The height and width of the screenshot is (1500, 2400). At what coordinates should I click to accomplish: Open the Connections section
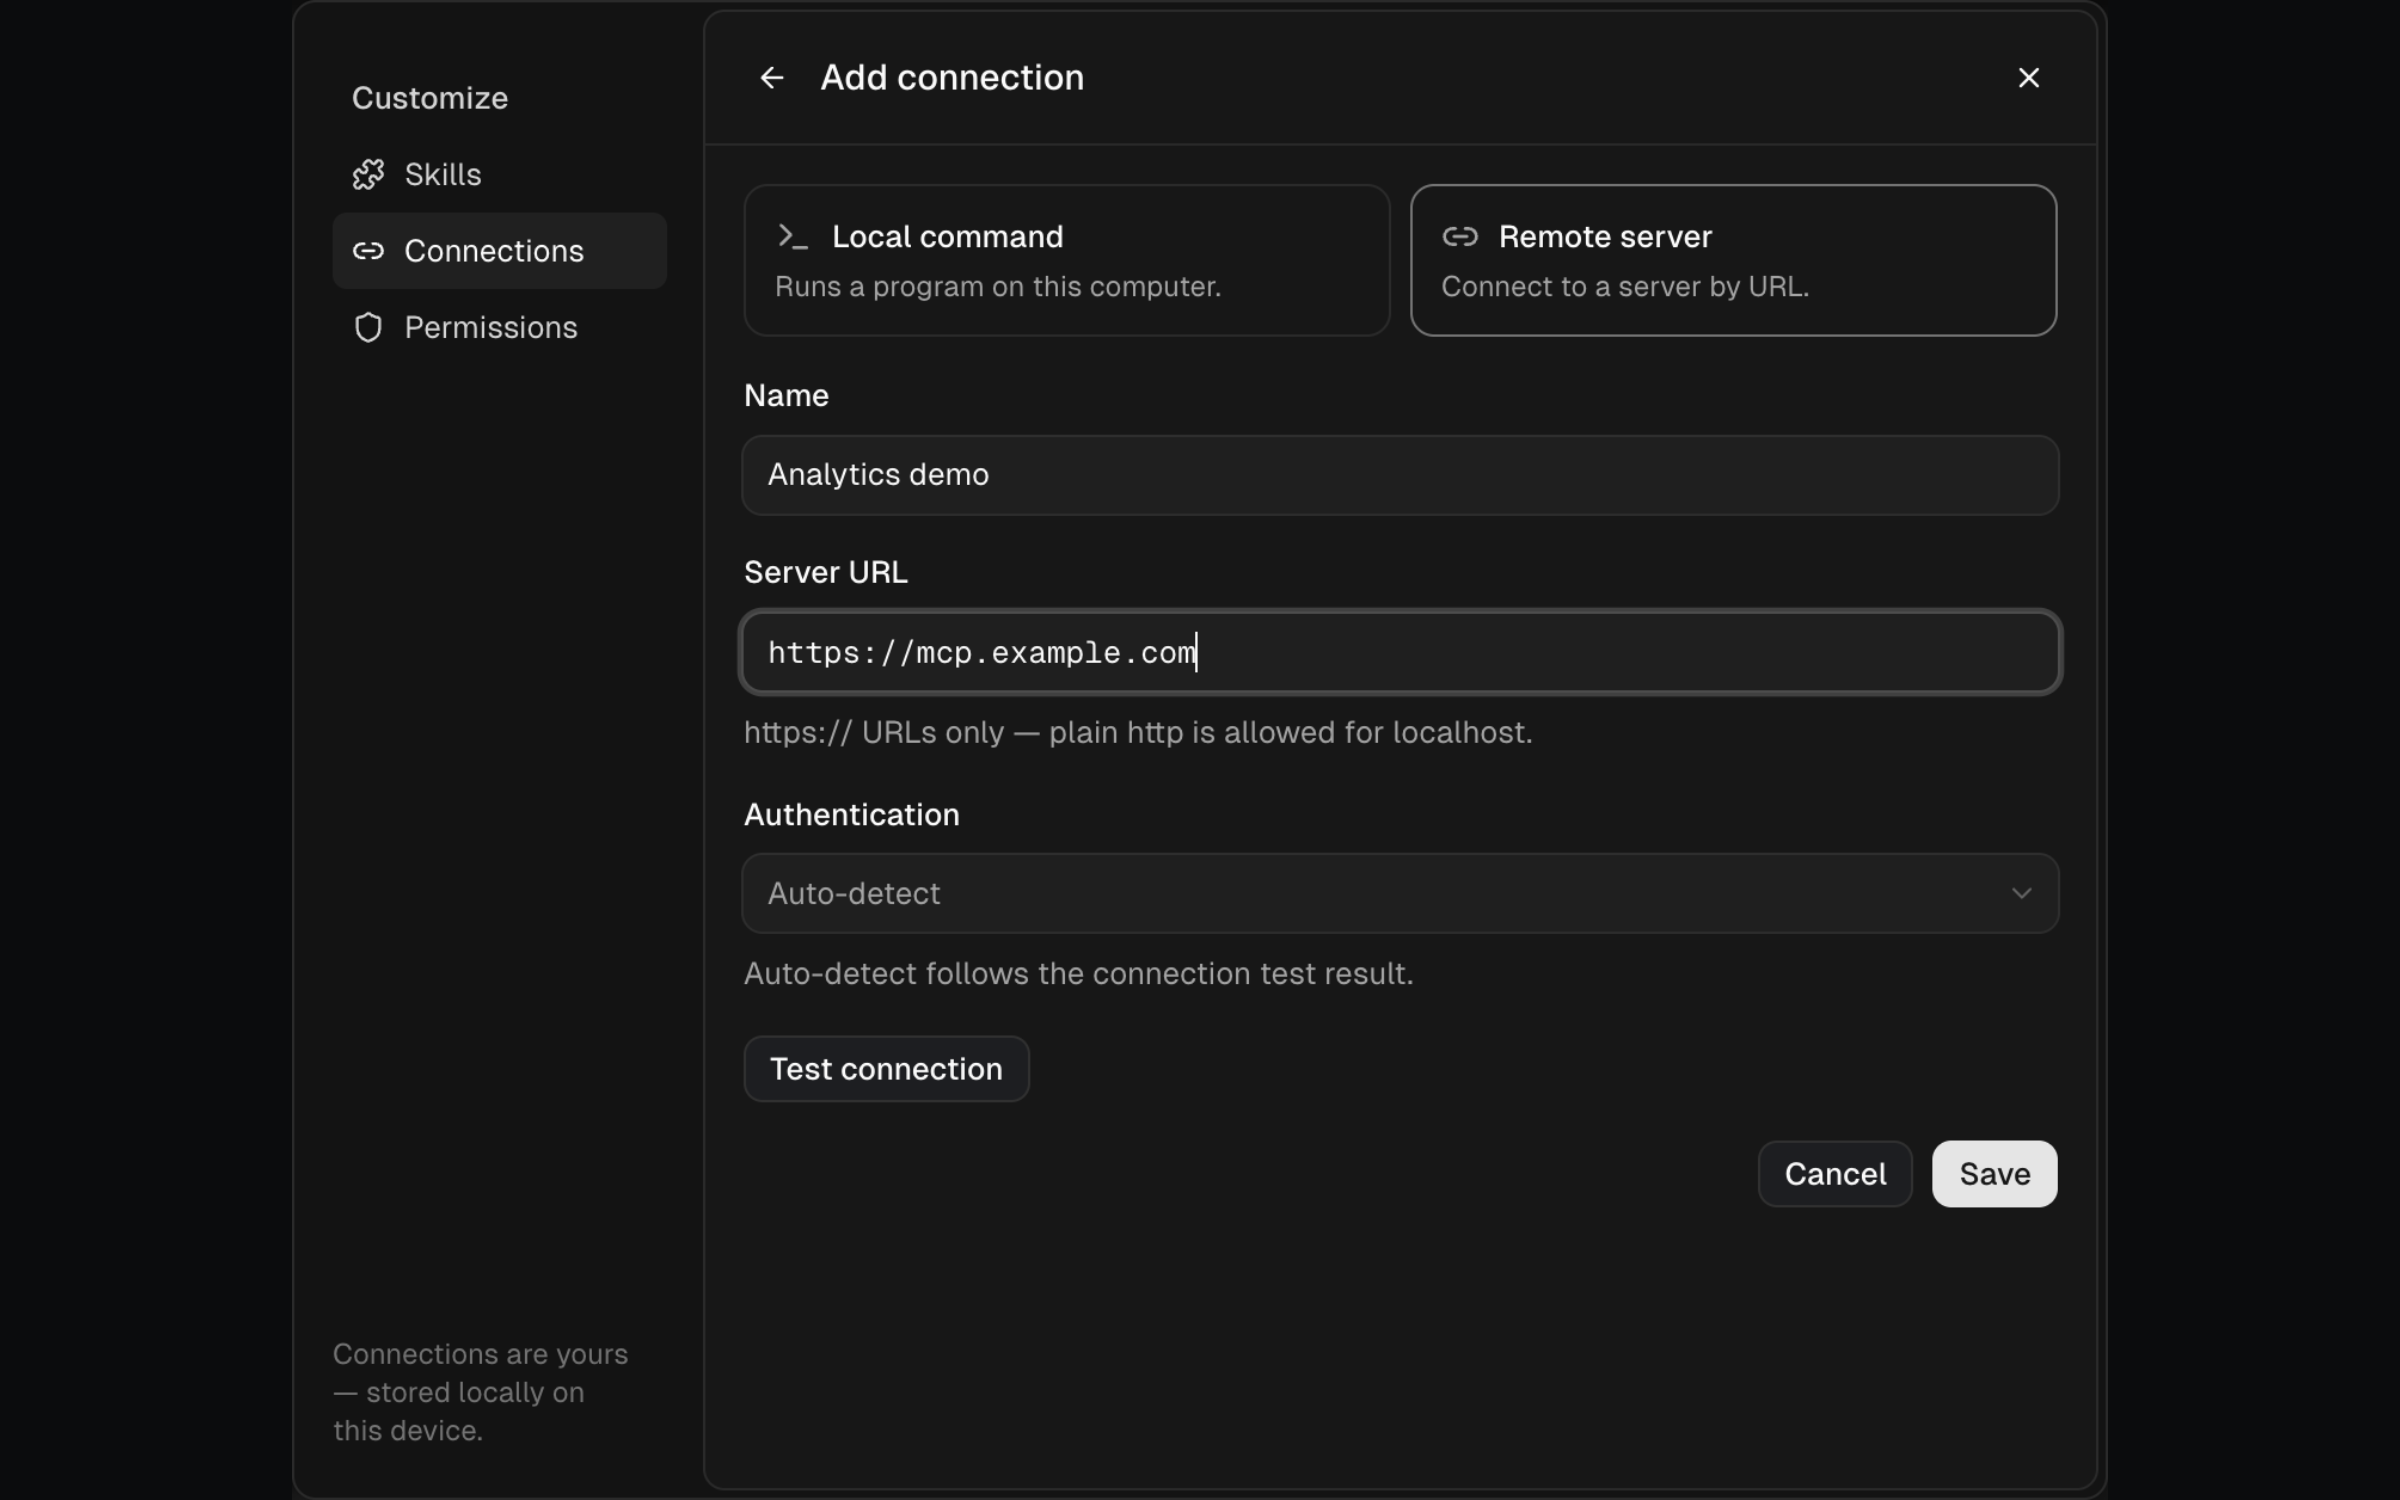[499, 251]
